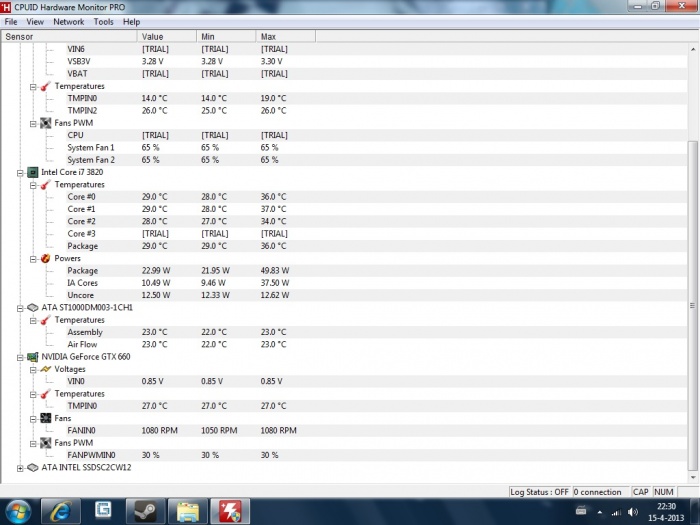This screenshot has width=700, height=525.
Task: Collapse Fans PWM group above Intel Core i7
Action: pyautogui.click(x=33, y=124)
